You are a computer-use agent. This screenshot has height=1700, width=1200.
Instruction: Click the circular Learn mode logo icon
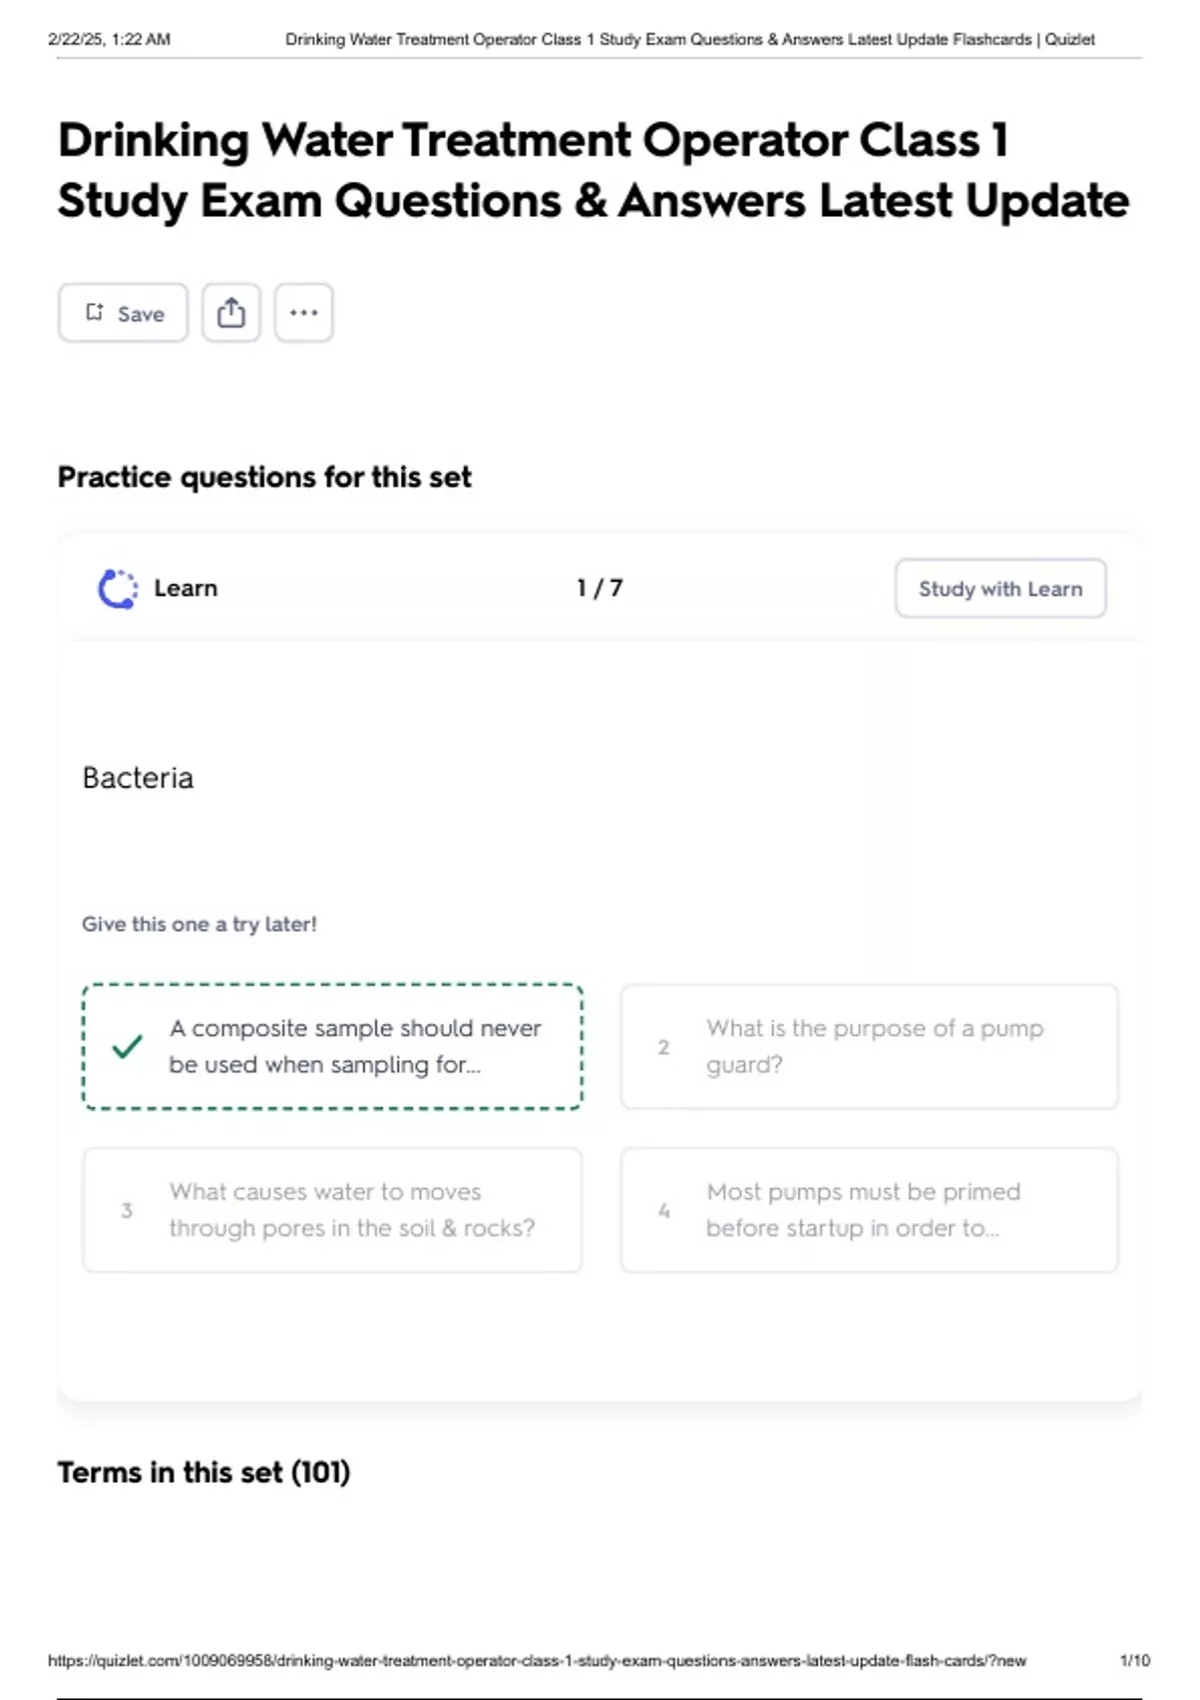[x=118, y=589]
